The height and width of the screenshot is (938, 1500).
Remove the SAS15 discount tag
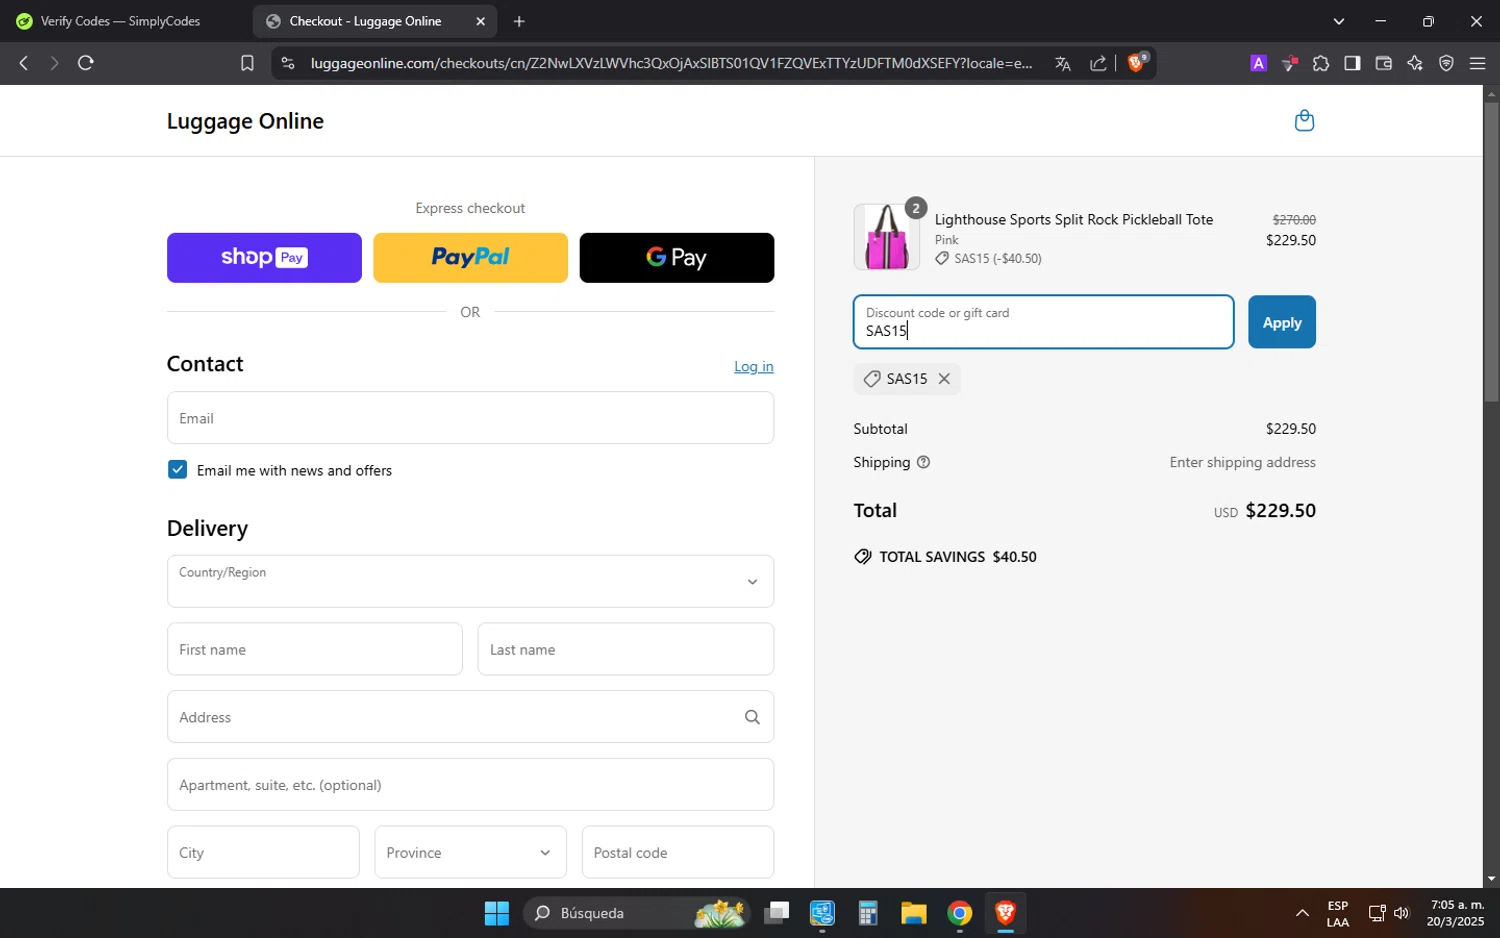944,379
